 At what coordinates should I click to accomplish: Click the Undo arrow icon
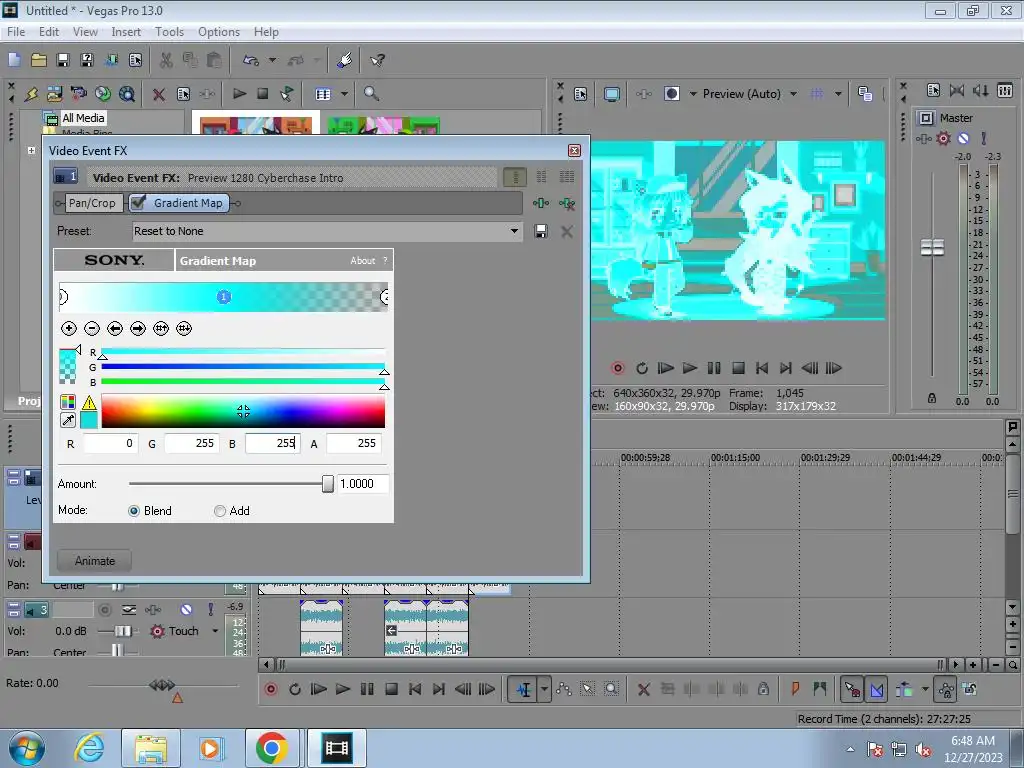(x=251, y=60)
